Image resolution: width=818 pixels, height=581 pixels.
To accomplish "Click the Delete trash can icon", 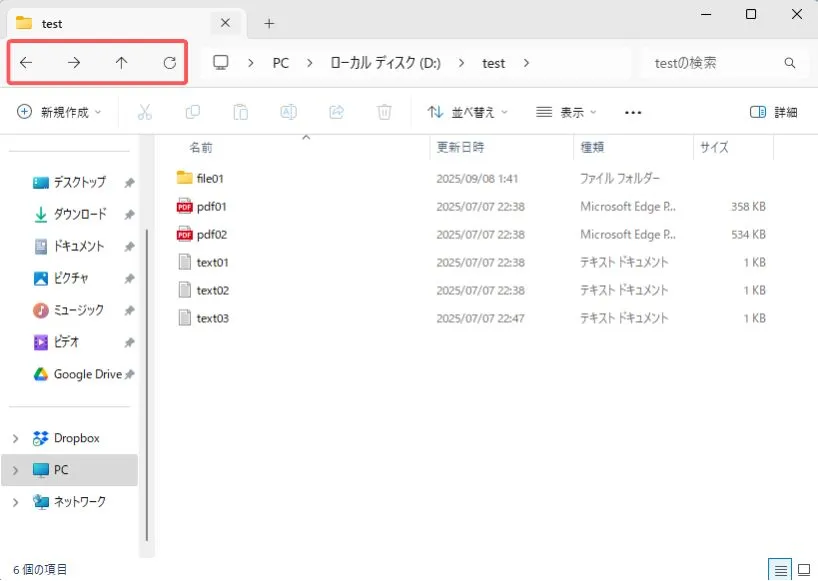I will coord(384,112).
